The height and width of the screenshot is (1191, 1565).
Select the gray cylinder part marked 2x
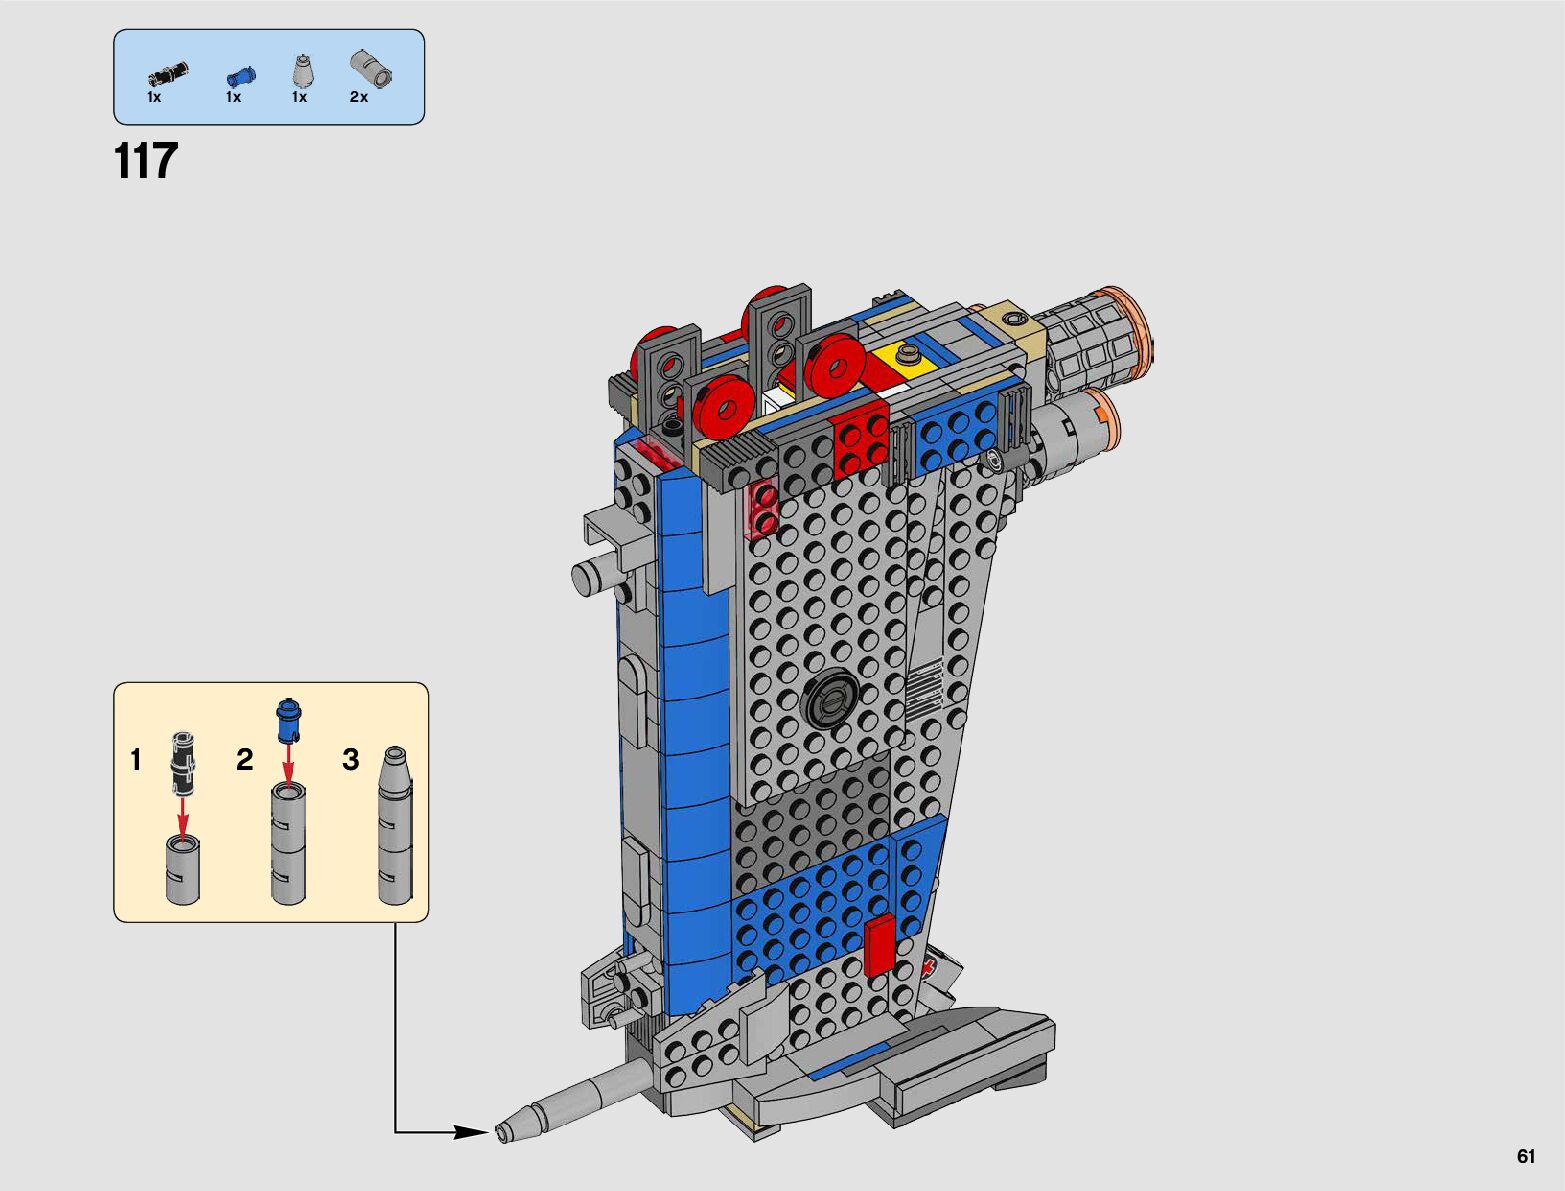[370, 69]
